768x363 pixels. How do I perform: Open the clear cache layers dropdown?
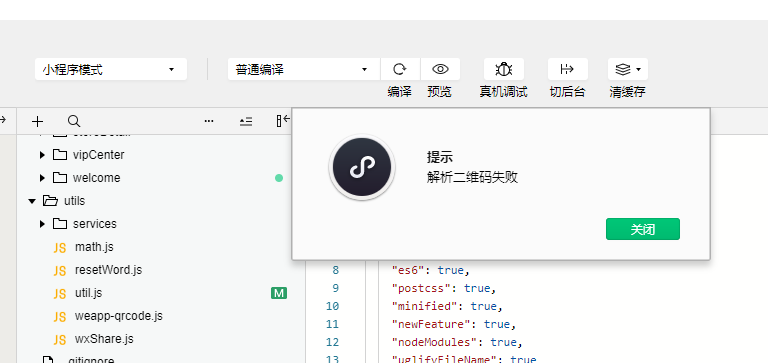627,69
